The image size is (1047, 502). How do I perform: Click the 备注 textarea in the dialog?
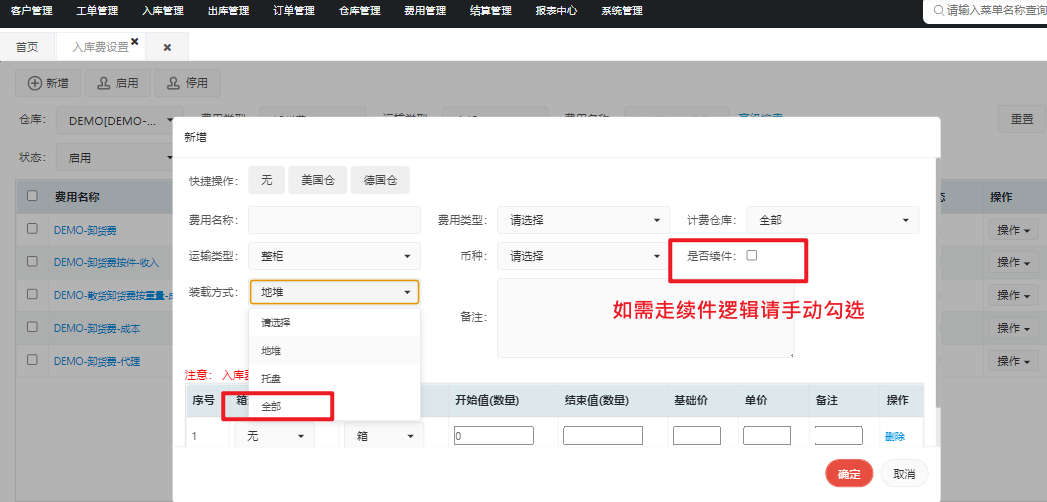[646, 318]
